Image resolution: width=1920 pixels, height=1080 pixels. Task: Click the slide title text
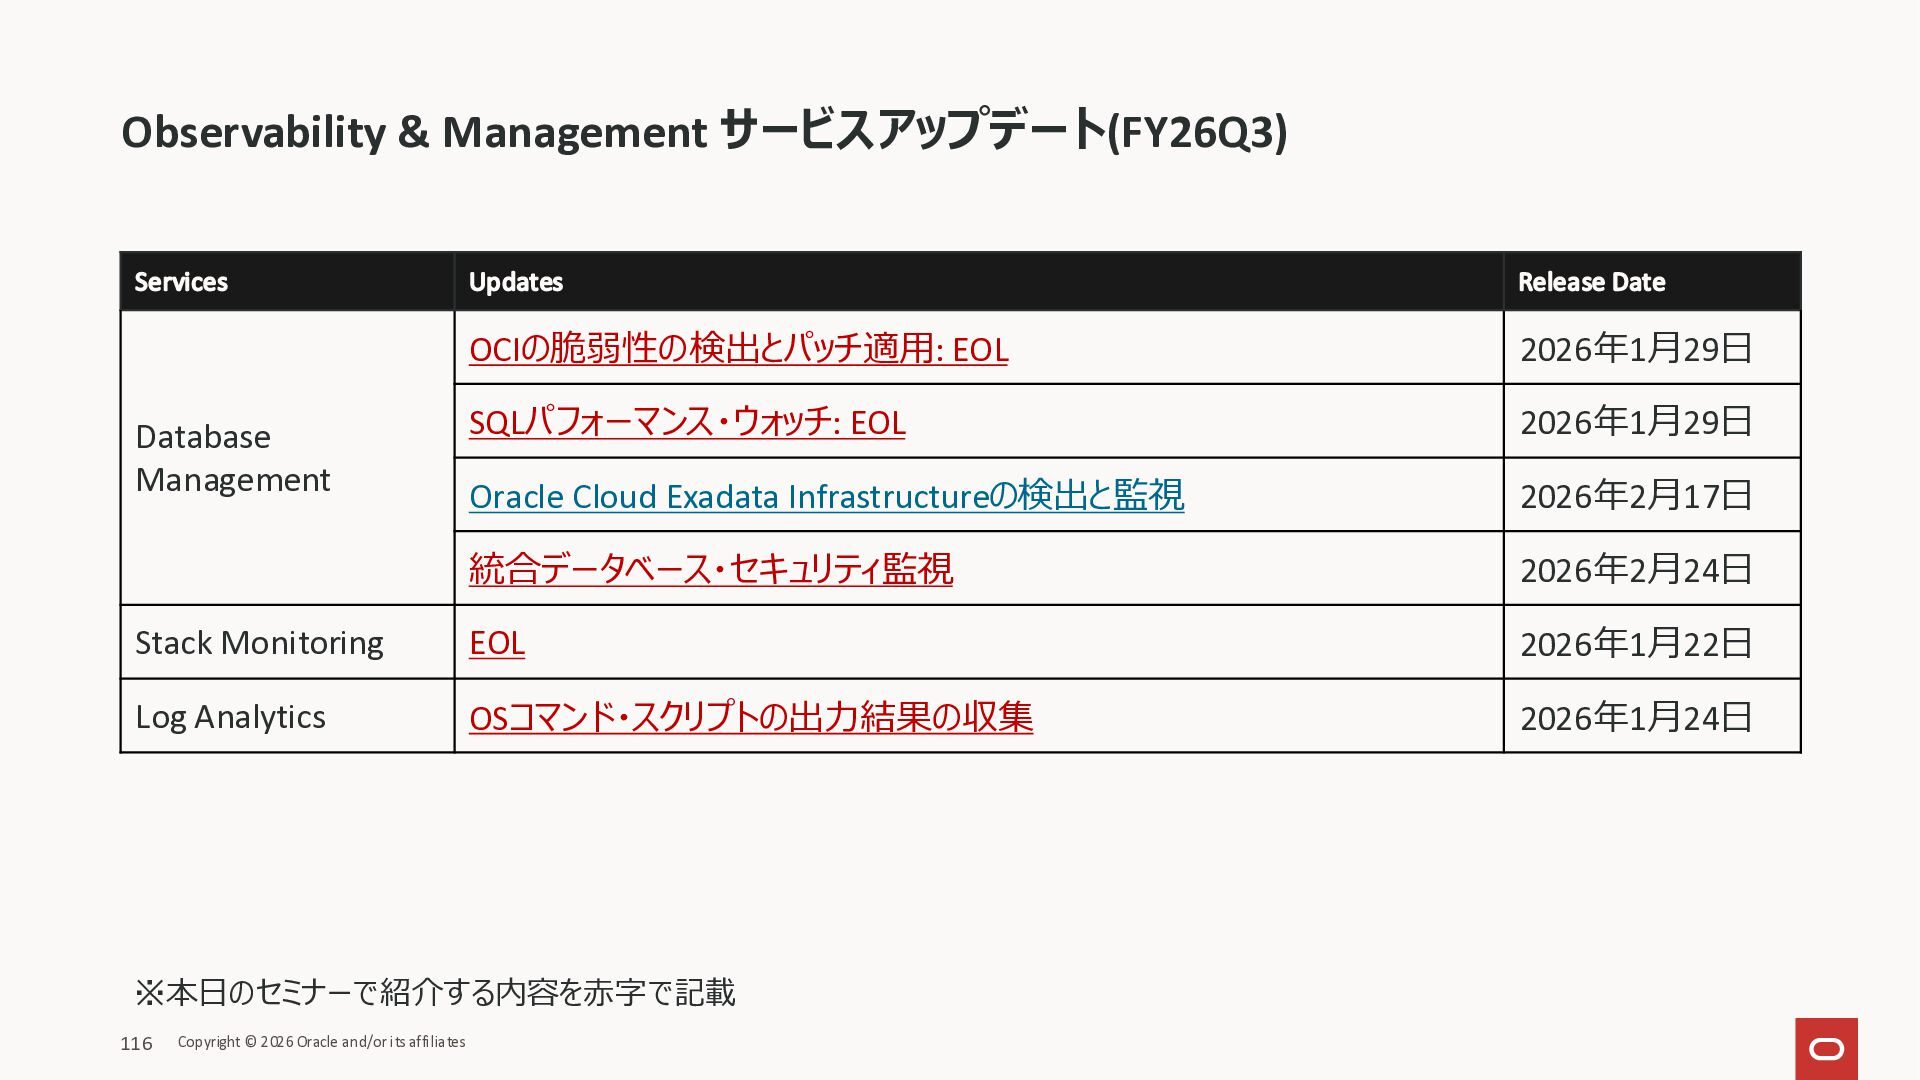point(703,132)
